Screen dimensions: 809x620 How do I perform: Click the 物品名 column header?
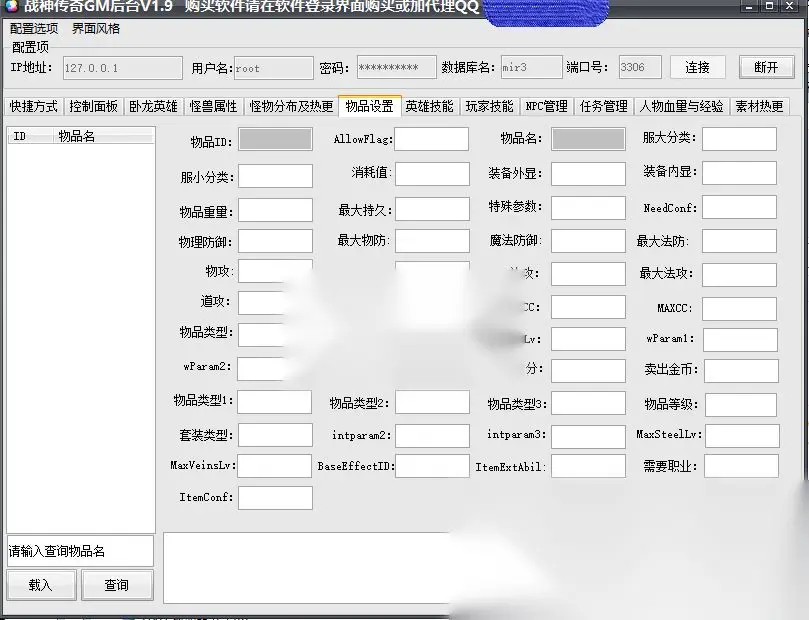103,136
